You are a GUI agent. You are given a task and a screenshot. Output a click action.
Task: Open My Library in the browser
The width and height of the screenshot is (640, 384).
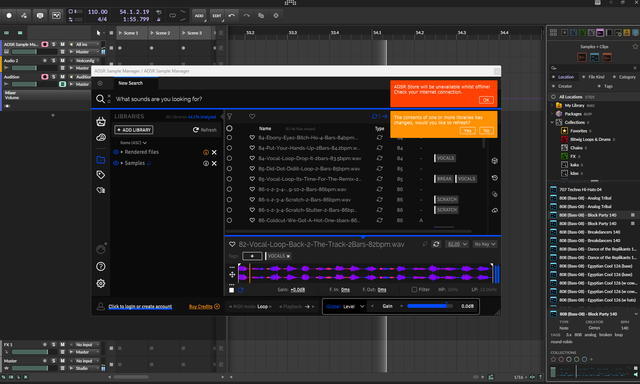point(574,105)
